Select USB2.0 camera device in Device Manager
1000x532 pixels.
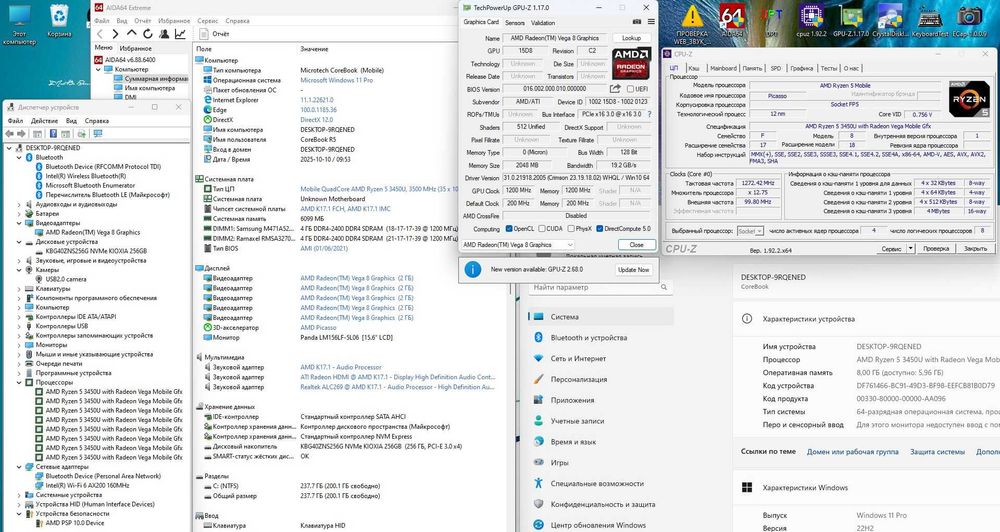point(66,279)
